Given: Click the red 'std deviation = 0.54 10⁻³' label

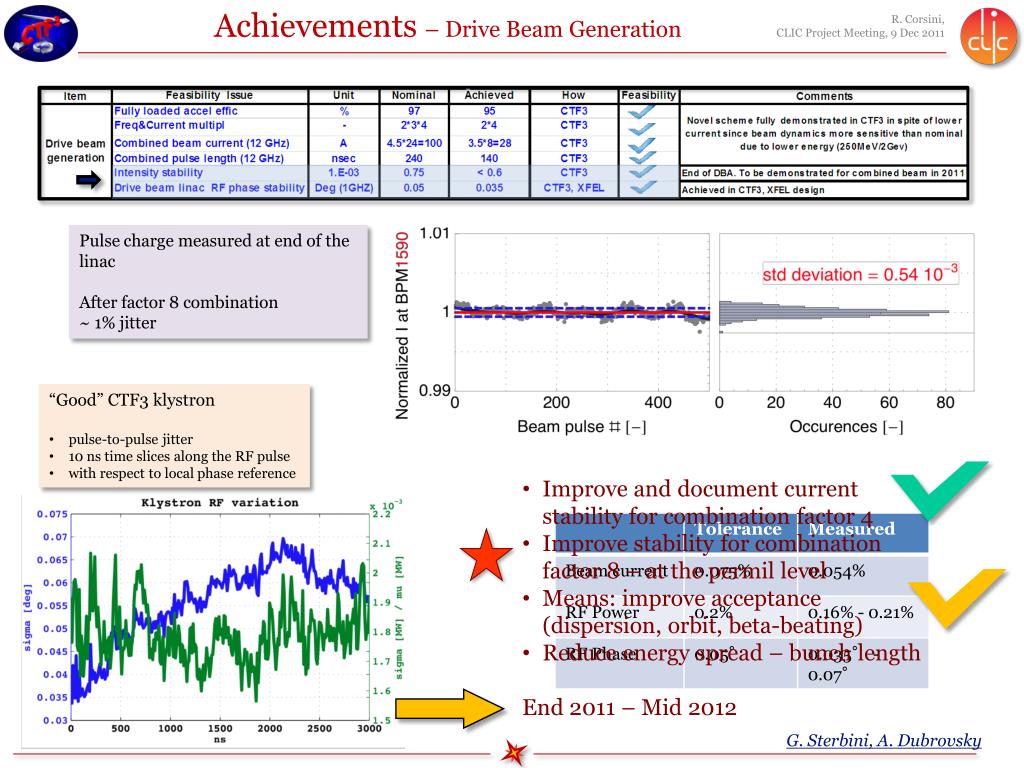Looking at the screenshot, I should 860,274.
